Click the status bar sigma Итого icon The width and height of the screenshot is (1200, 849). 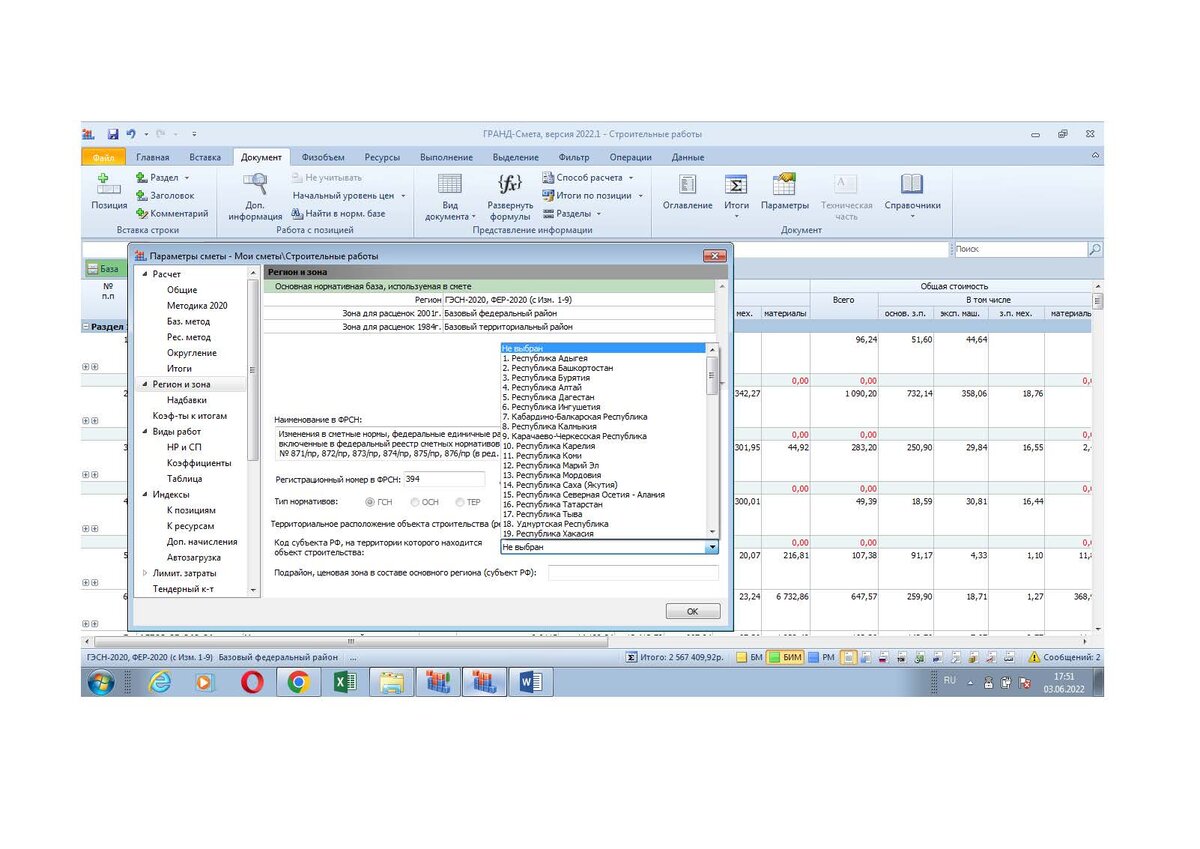[631, 657]
